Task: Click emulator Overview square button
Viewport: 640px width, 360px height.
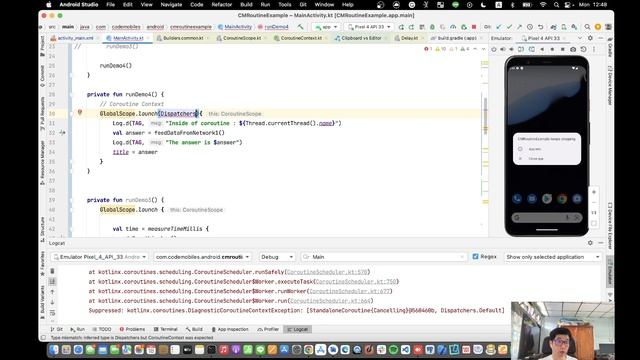Action: pyautogui.click(x=562, y=49)
